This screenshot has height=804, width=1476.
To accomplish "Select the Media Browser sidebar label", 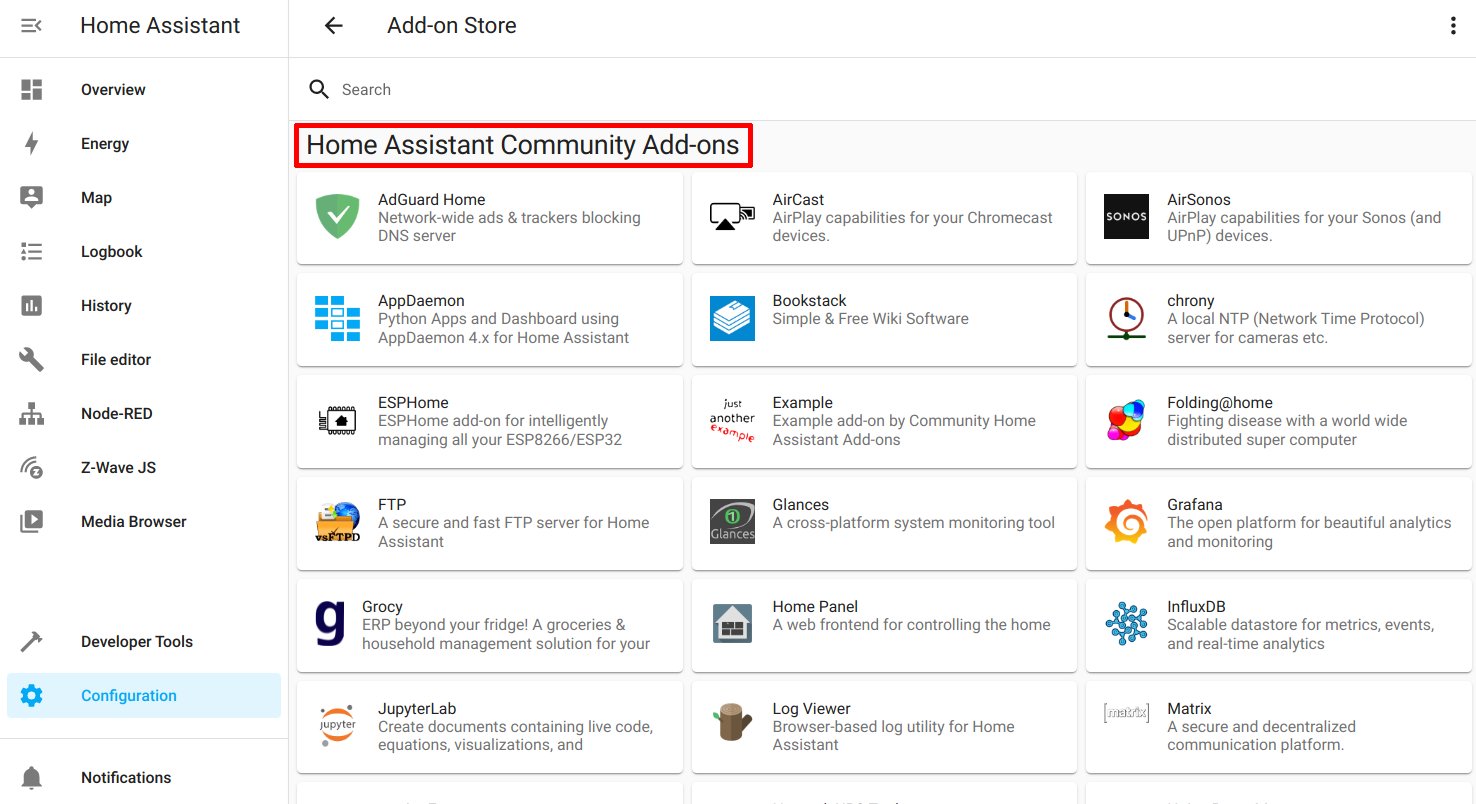I will click(x=134, y=522).
